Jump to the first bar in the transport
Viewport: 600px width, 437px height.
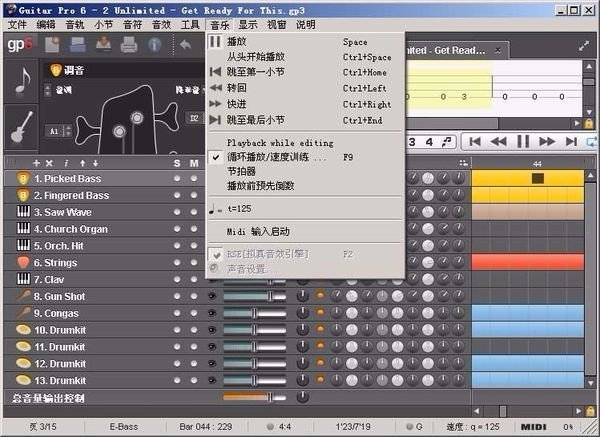[475, 142]
